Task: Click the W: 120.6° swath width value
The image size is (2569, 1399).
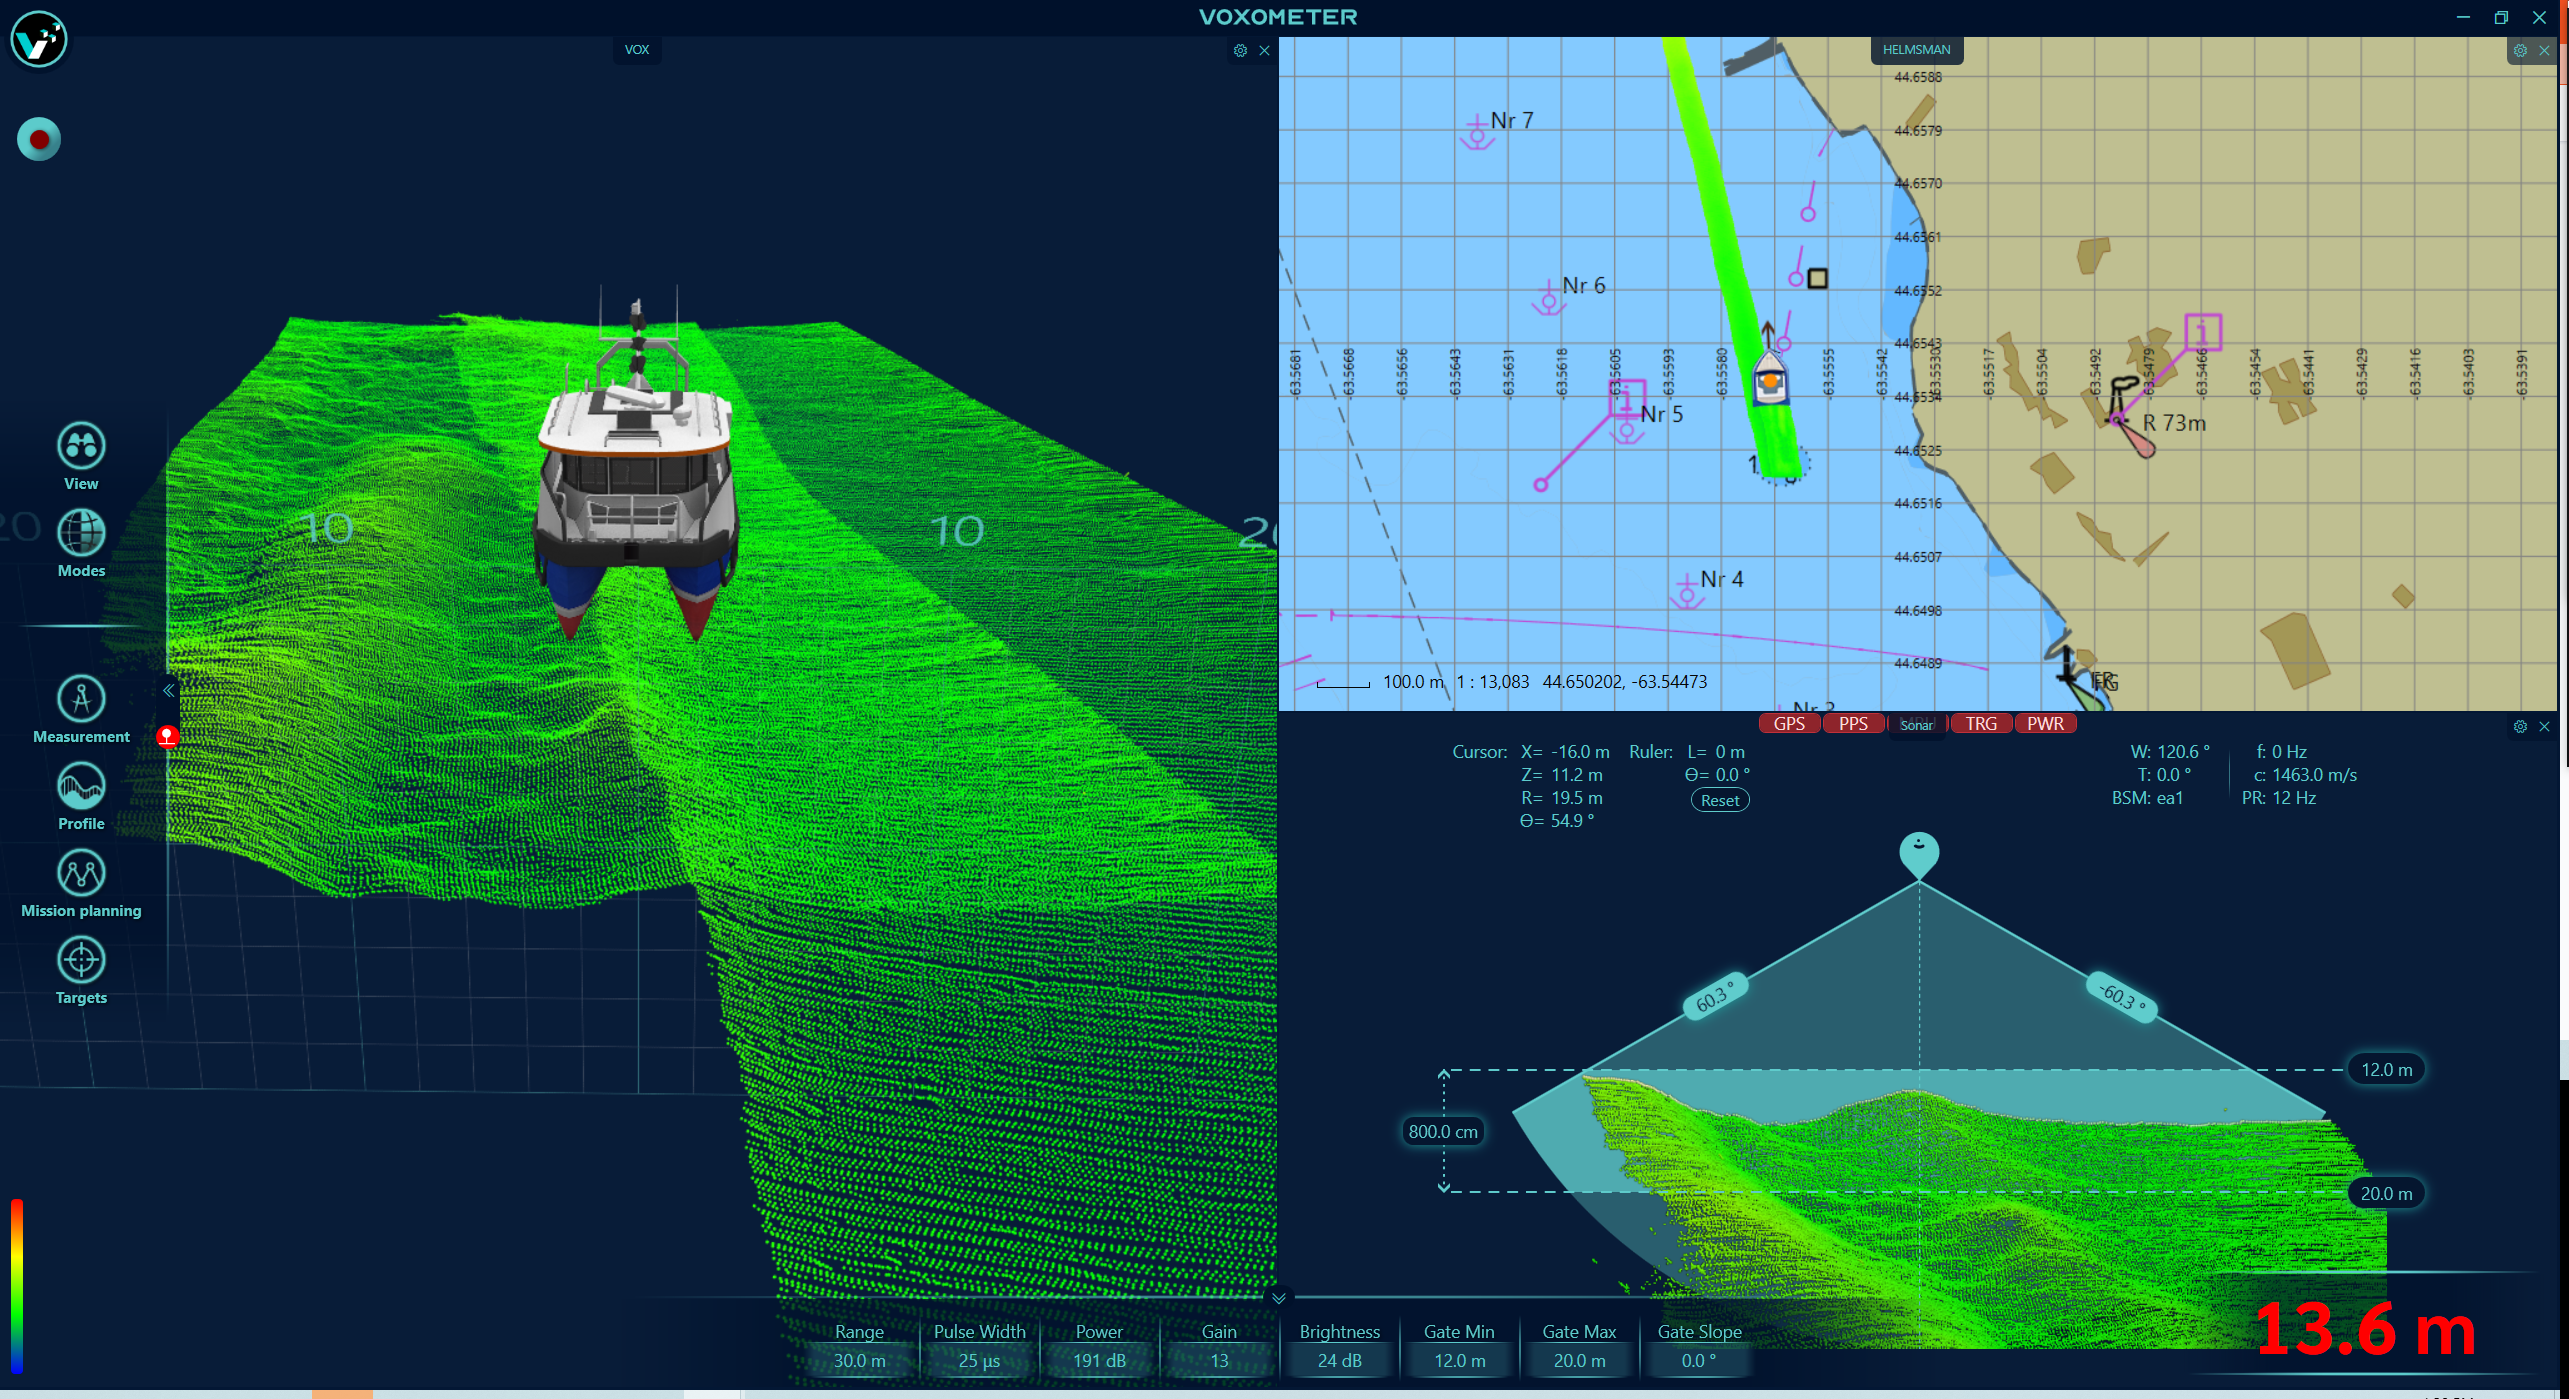Action: (x=2170, y=752)
